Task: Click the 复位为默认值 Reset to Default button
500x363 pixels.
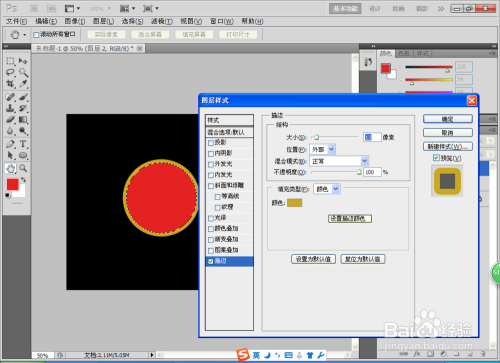Action: 363,259
